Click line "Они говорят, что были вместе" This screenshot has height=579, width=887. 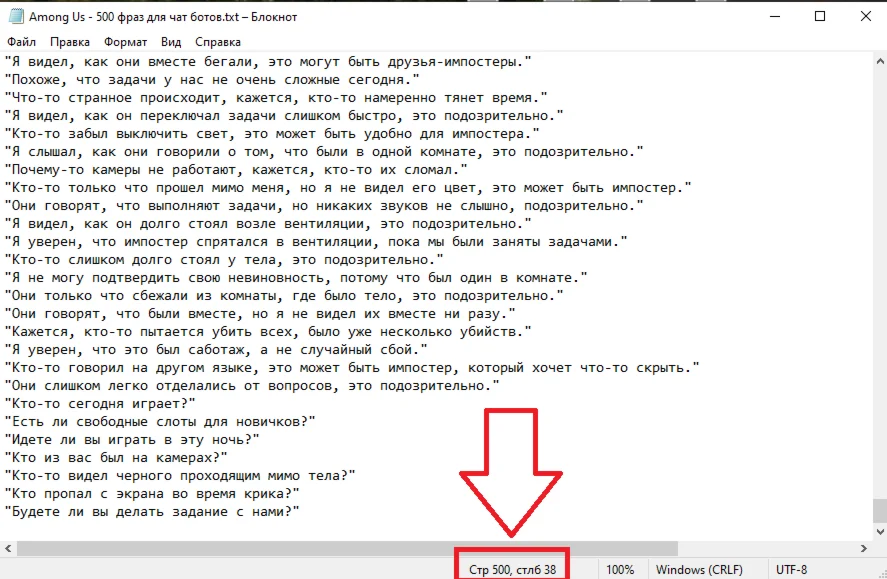click(x=260, y=313)
